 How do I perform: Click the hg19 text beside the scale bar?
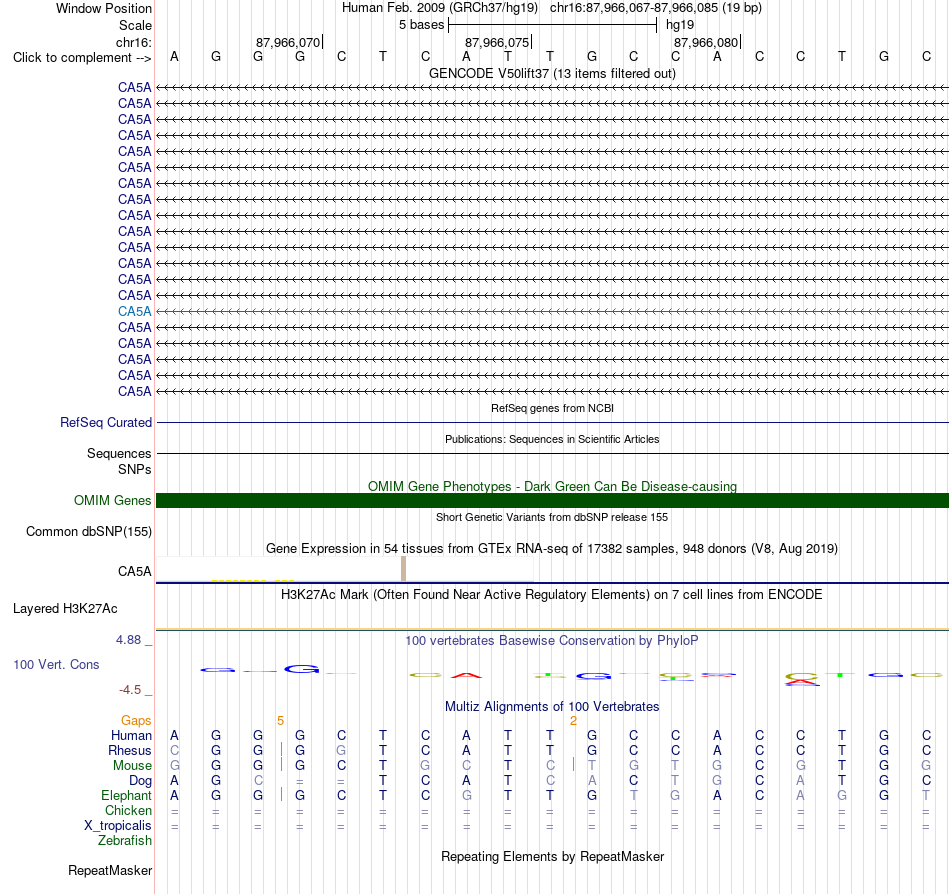coord(680,25)
